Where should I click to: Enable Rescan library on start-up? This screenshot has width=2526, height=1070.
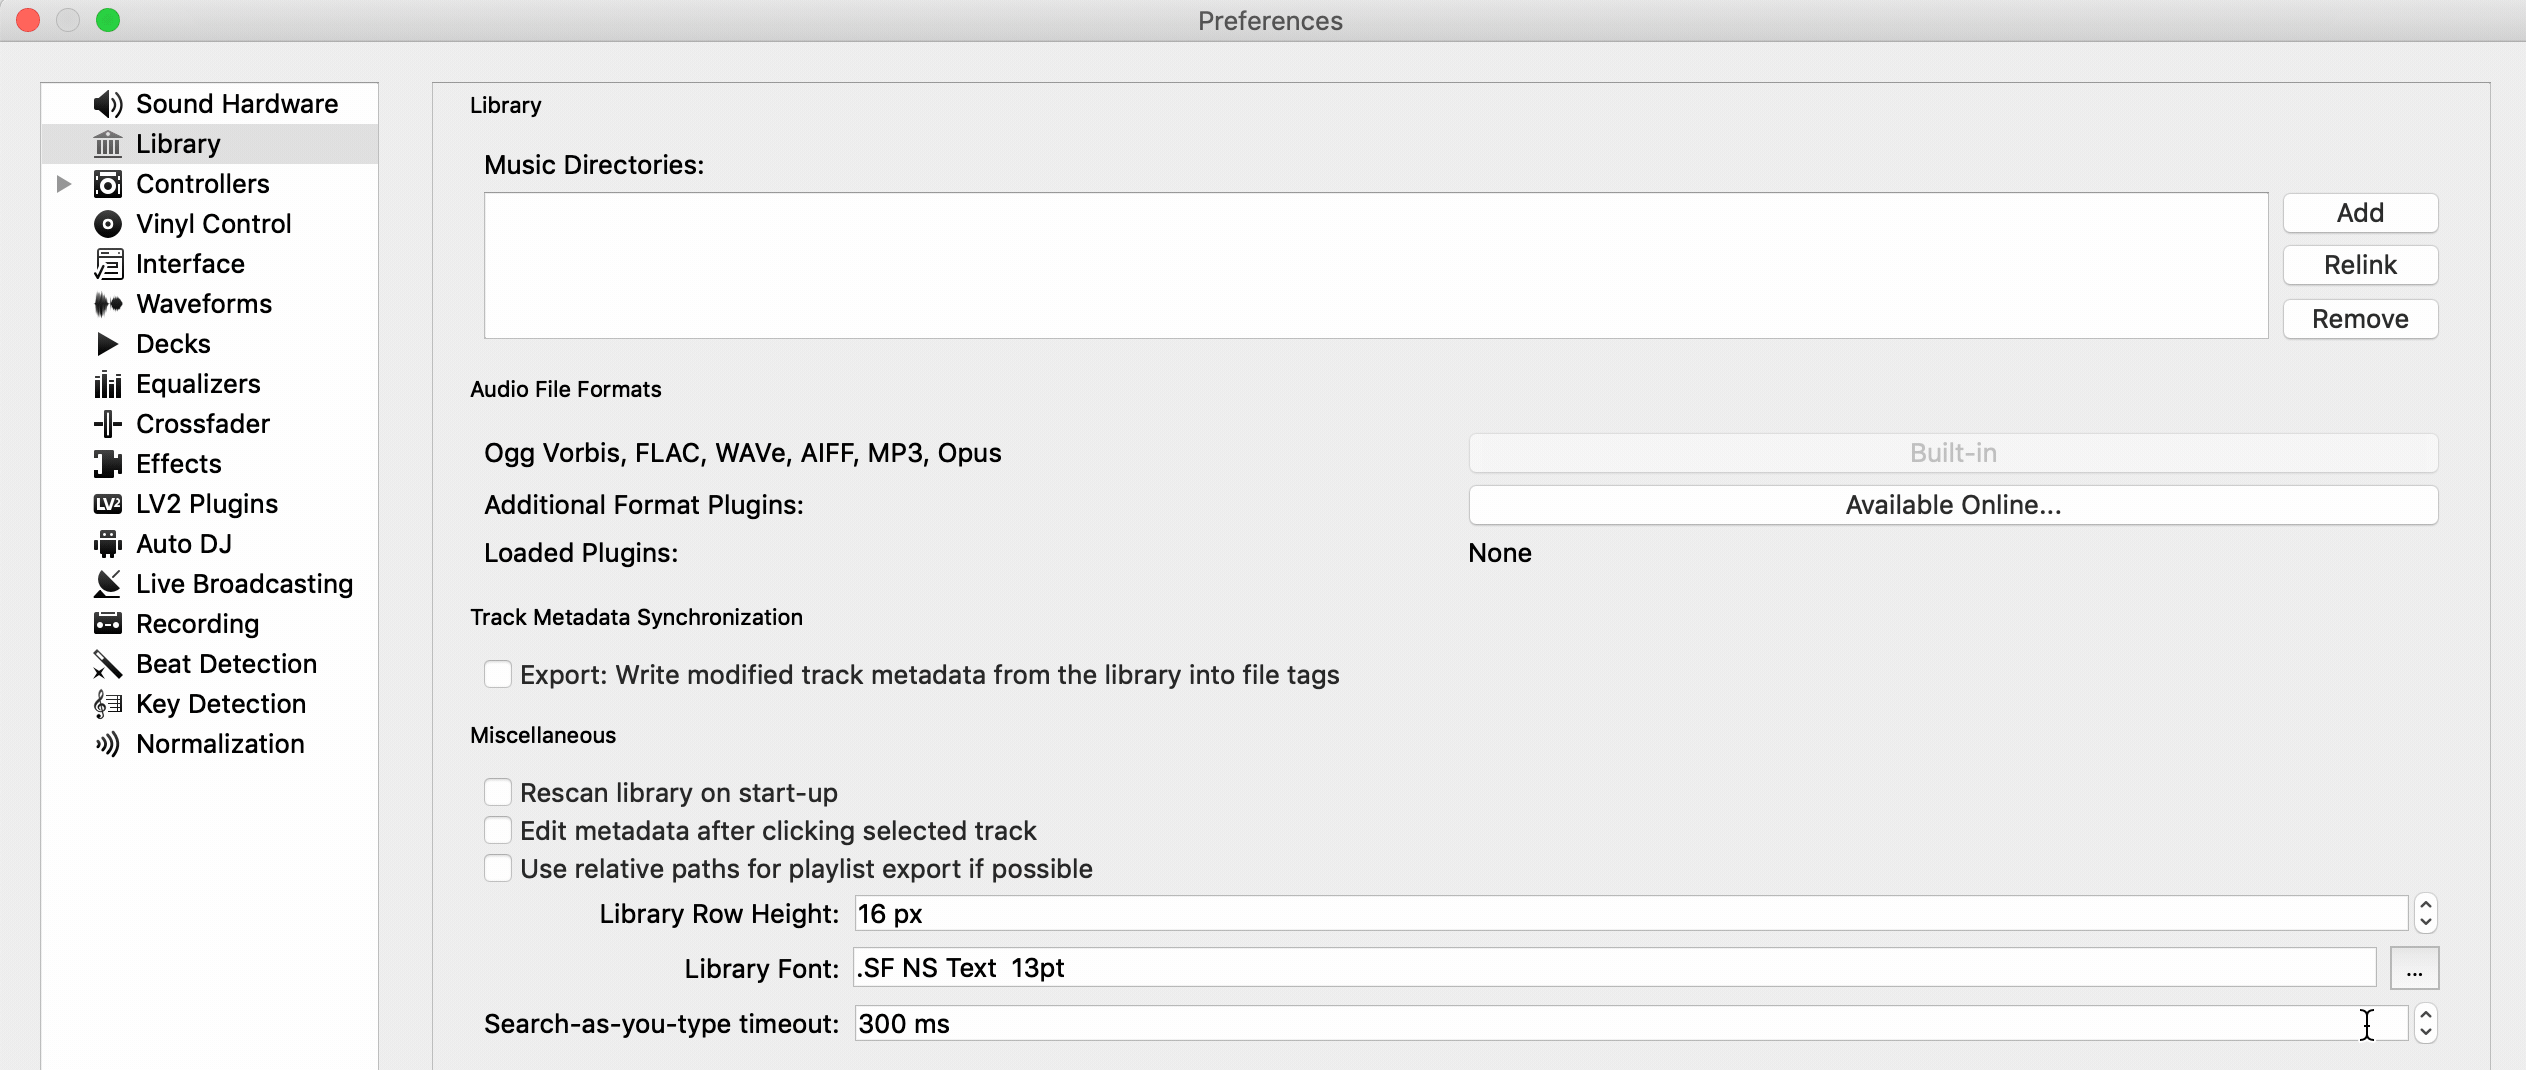498,792
